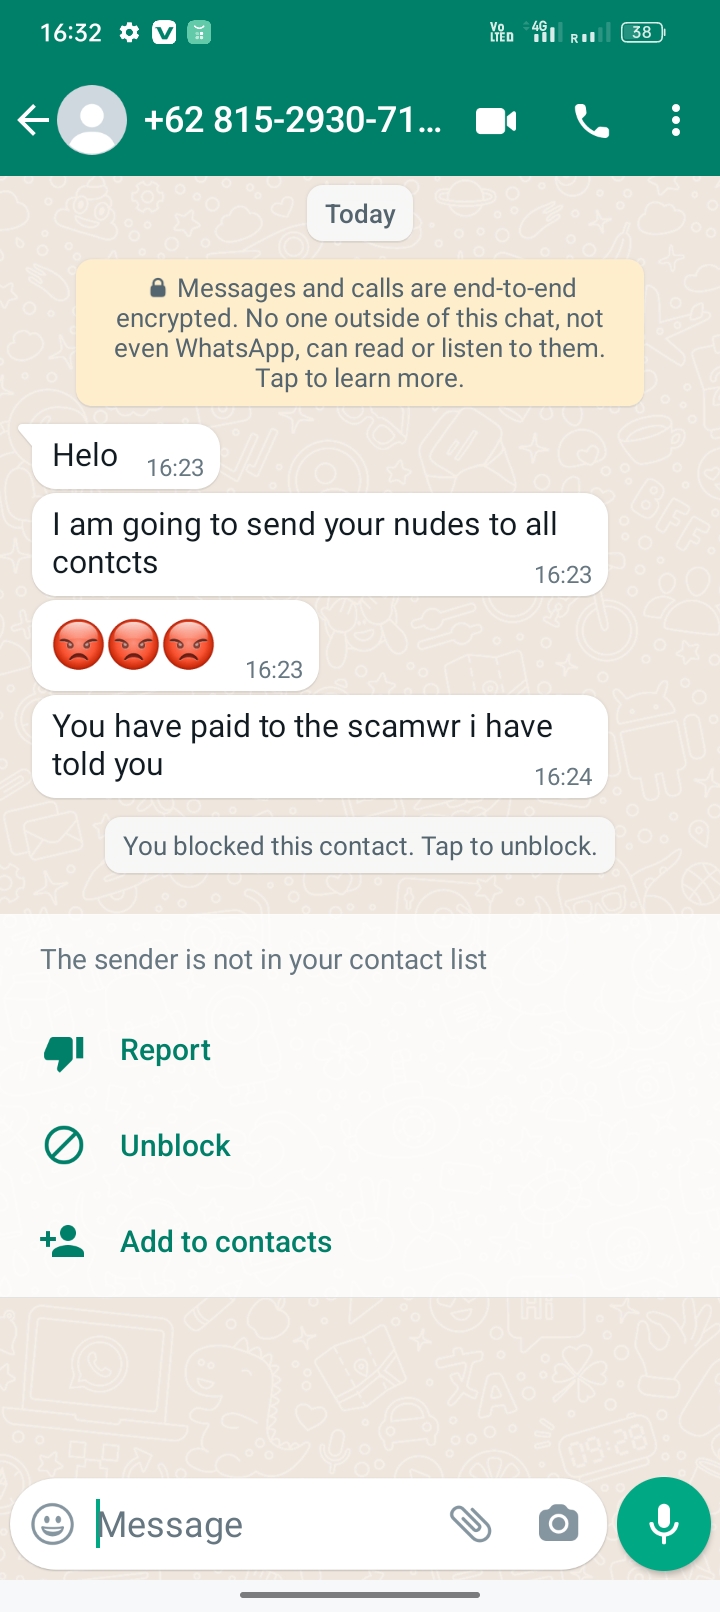Tap 'You blocked this contact' to unblock
This screenshot has height=1612, width=720.
click(360, 846)
